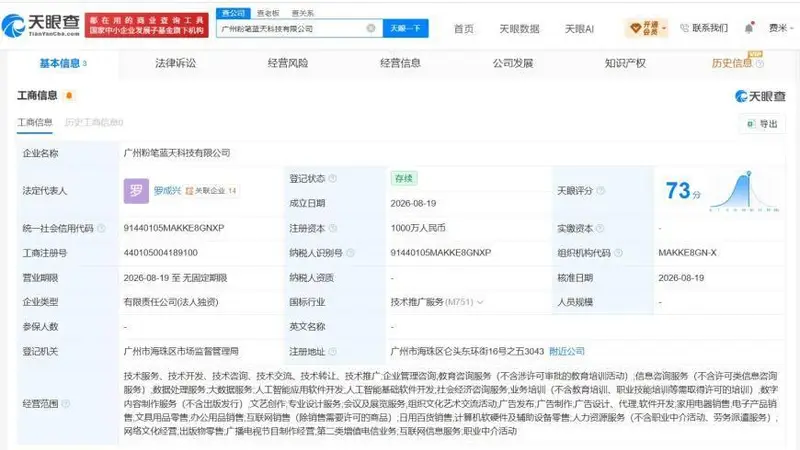The width and height of the screenshot is (800, 450).
Task: Click the phone icon beside 联系我们
Action: coord(684,28)
